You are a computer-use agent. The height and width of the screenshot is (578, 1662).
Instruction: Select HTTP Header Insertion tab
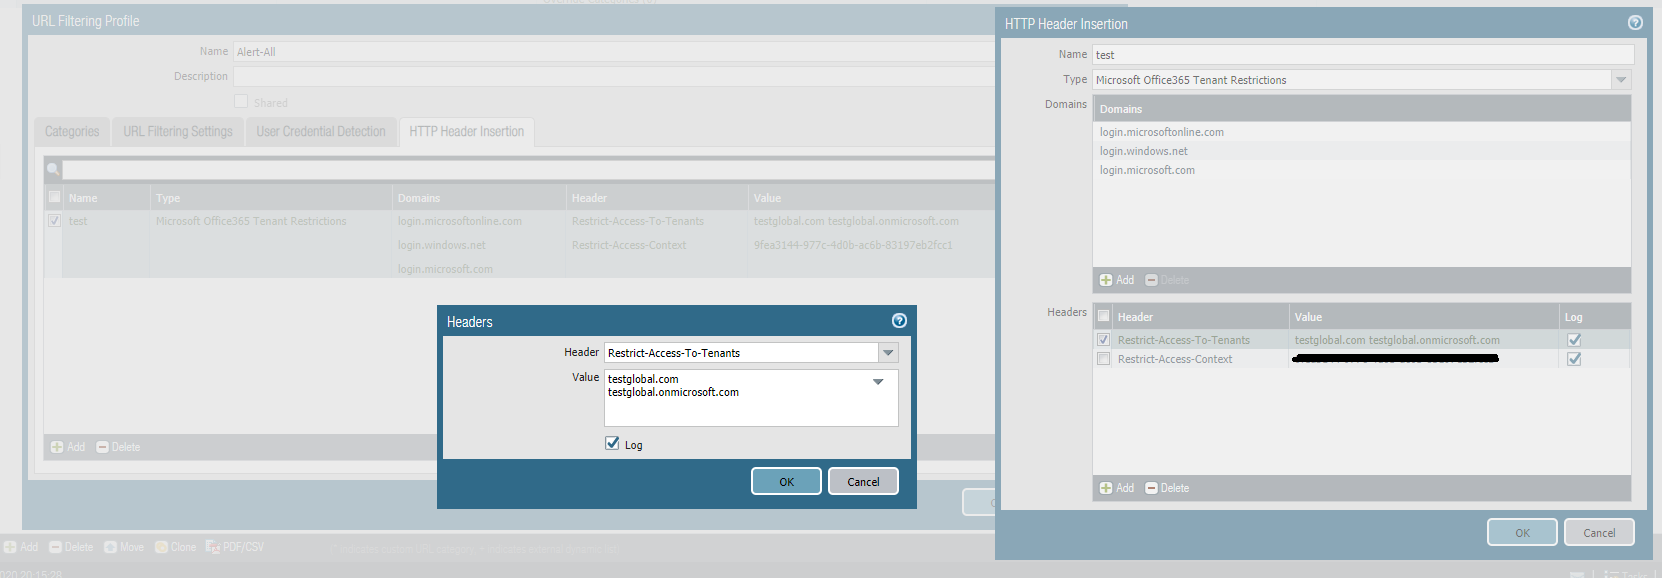[x=466, y=131]
